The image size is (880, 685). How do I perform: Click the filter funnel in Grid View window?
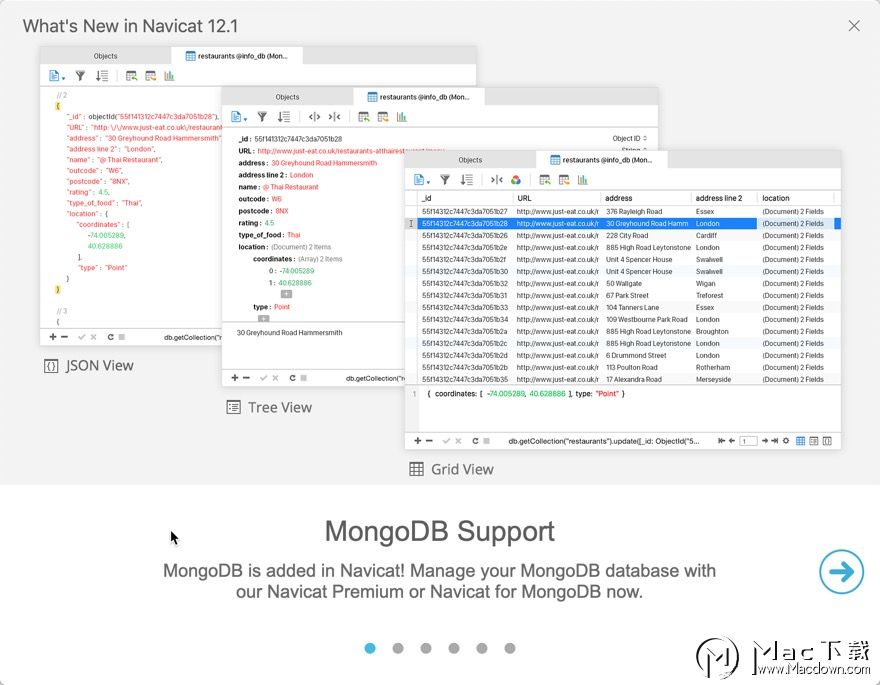[445, 180]
